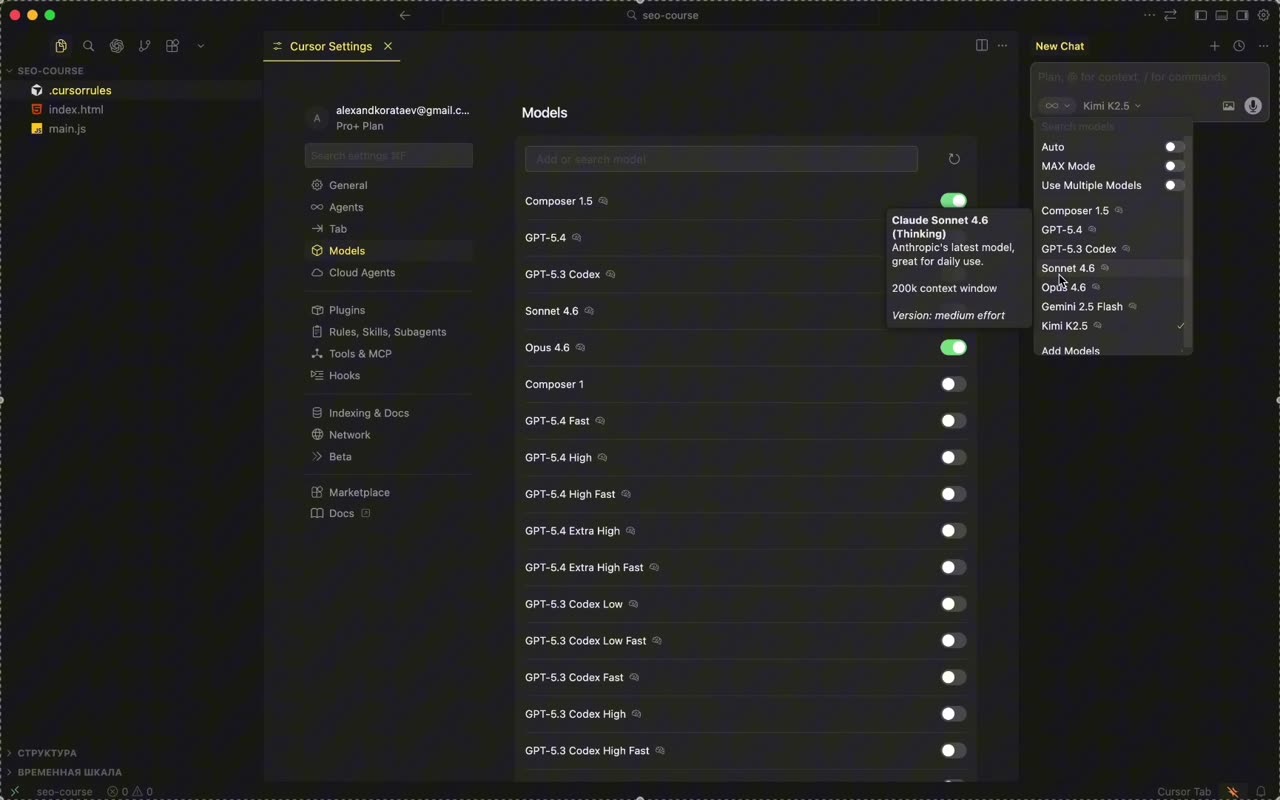Refresh the models list

coord(954,159)
